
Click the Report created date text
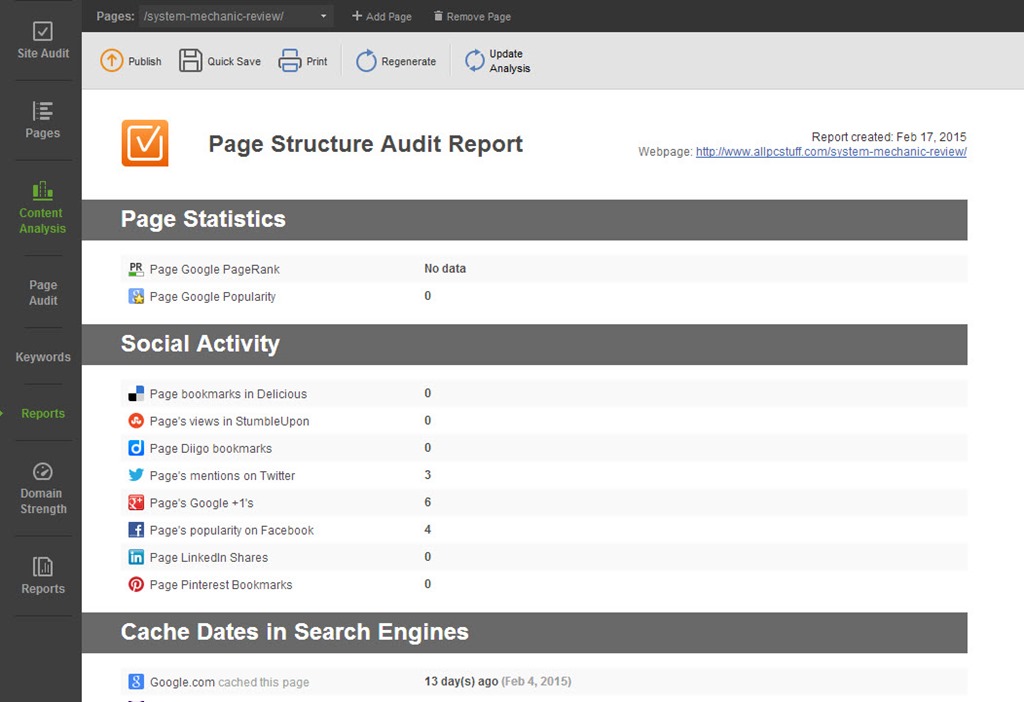[x=889, y=136]
